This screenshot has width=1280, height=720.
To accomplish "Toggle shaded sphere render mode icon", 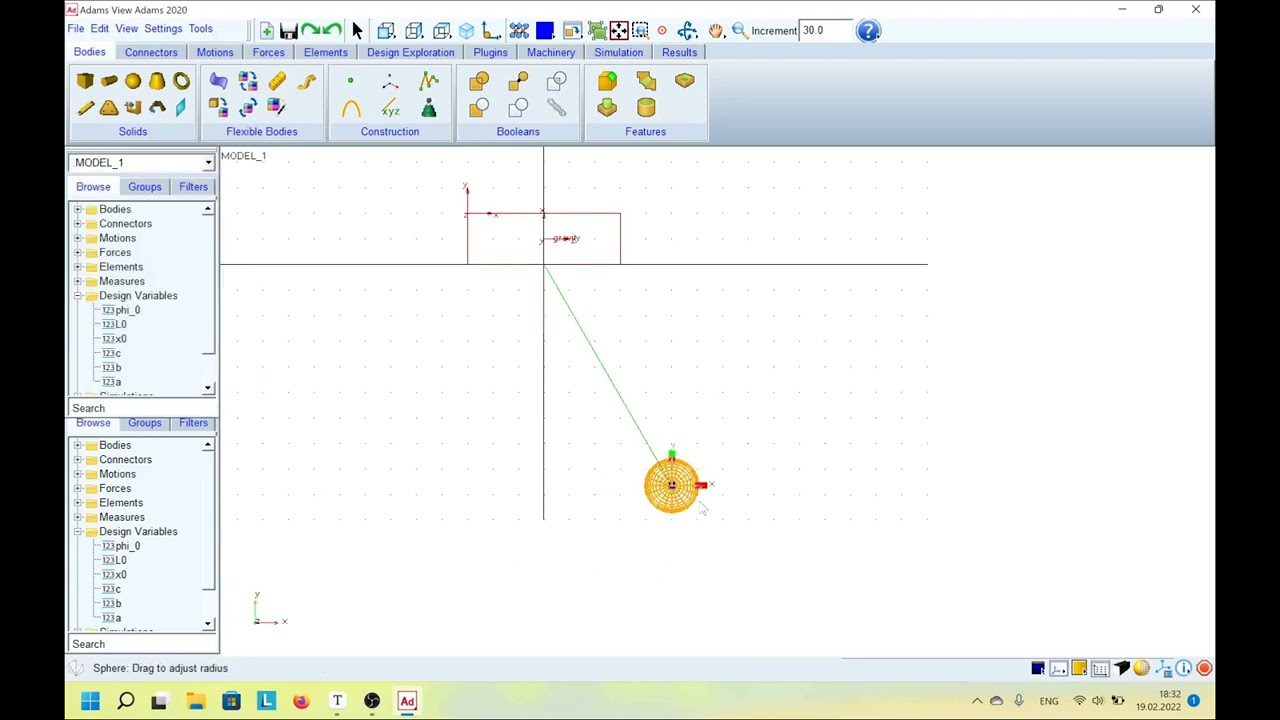I will pos(1141,668).
